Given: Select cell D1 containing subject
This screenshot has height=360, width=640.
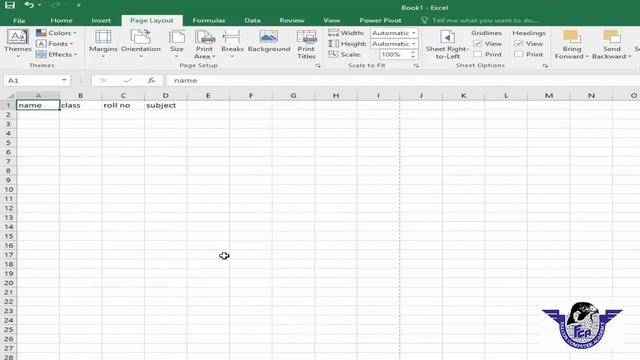Looking at the screenshot, I should 165,105.
